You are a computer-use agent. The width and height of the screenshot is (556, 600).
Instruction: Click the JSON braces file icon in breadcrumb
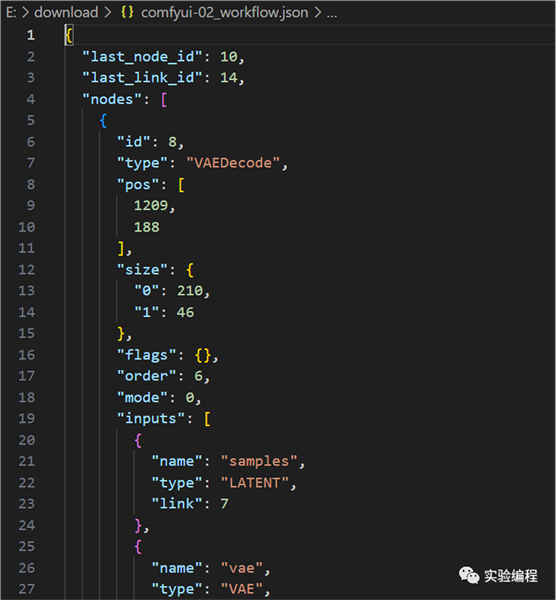click(127, 12)
